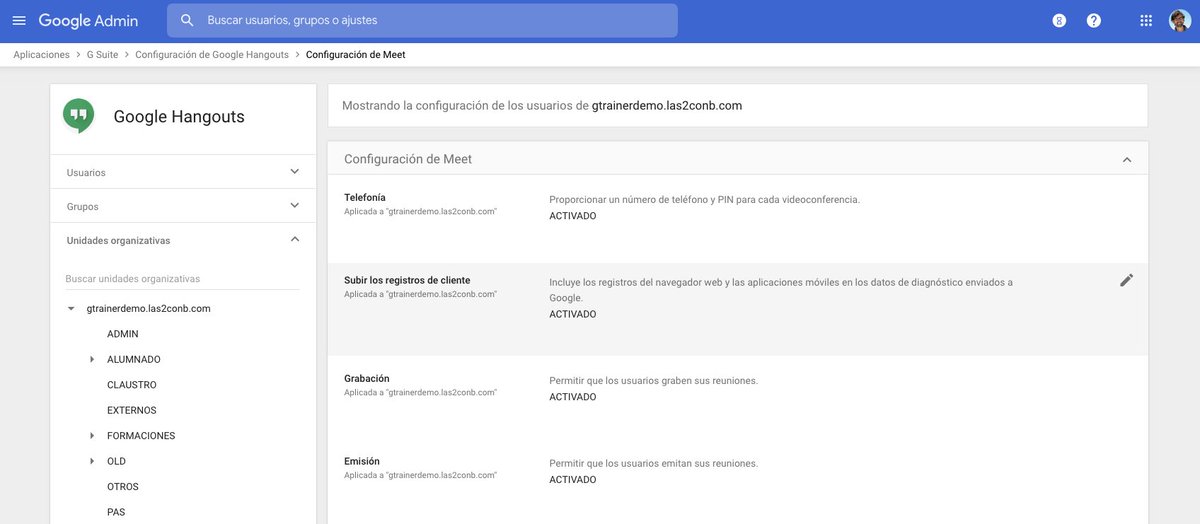This screenshot has width=1200, height=524.
Task: Edit Subir los registros with pencil icon
Action: click(1127, 280)
